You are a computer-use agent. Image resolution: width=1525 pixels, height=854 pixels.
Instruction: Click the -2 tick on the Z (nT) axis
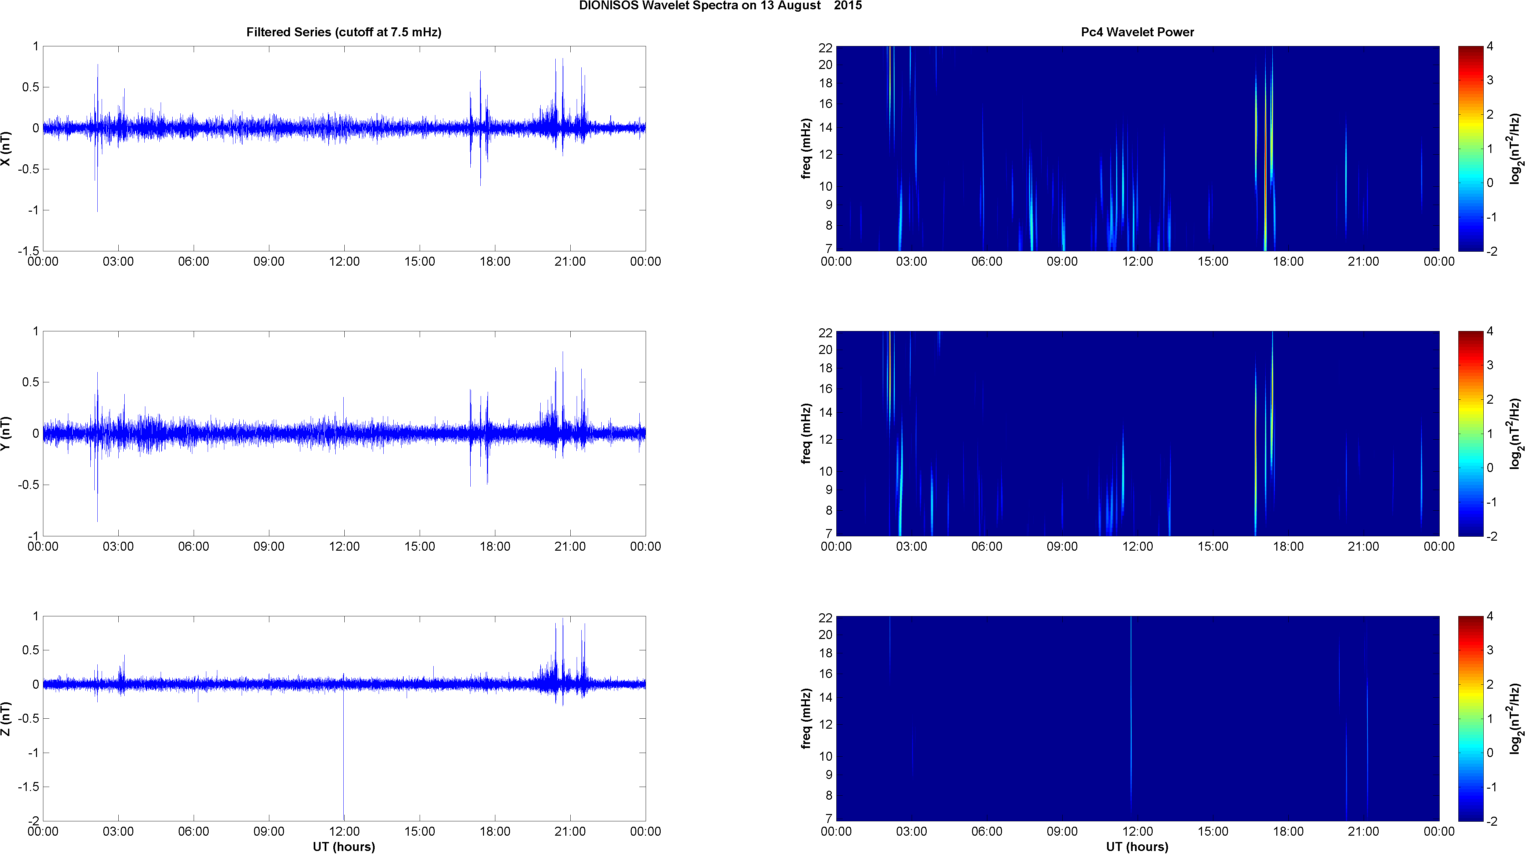coord(33,821)
